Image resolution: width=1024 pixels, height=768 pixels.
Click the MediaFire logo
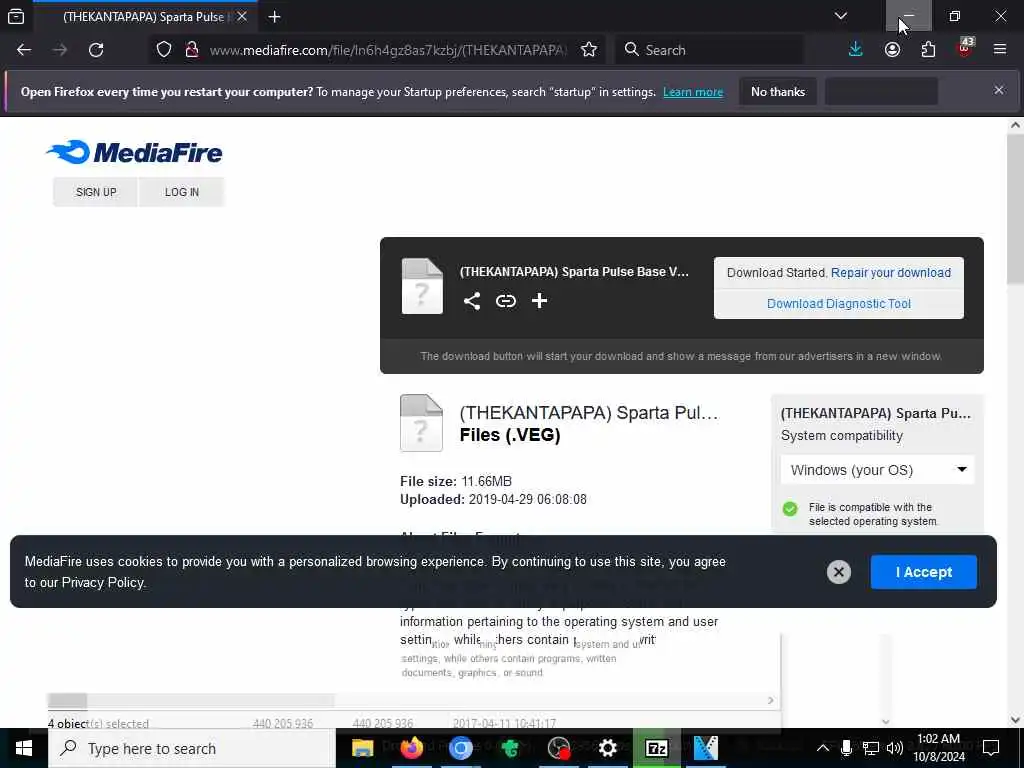click(134, 152)
